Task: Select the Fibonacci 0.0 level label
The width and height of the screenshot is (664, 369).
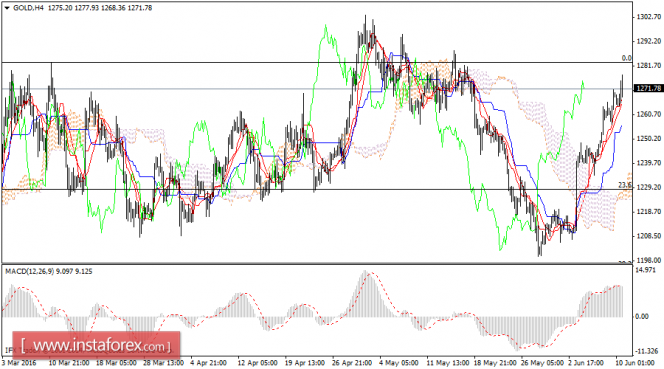Action: click(x=626, y=58)
